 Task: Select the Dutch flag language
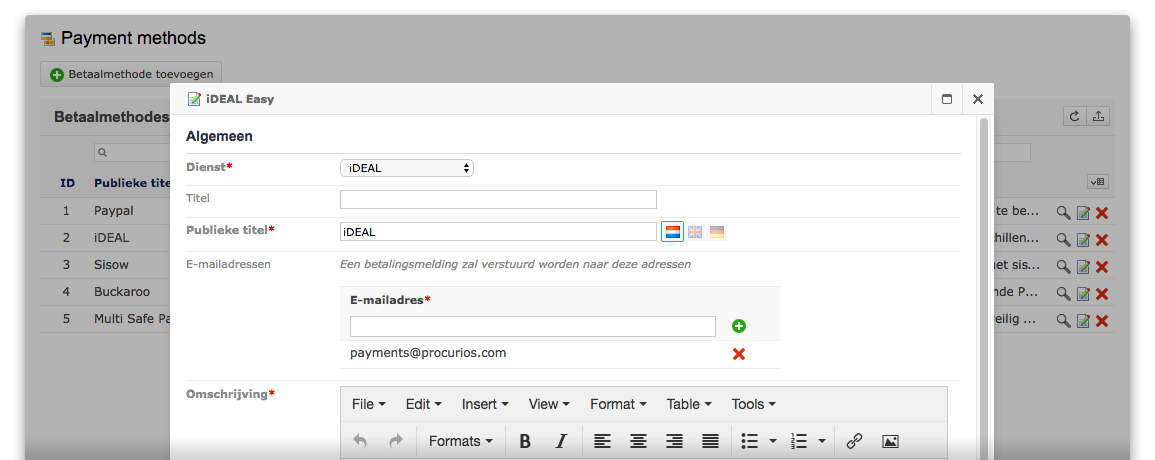coord(672,231)
